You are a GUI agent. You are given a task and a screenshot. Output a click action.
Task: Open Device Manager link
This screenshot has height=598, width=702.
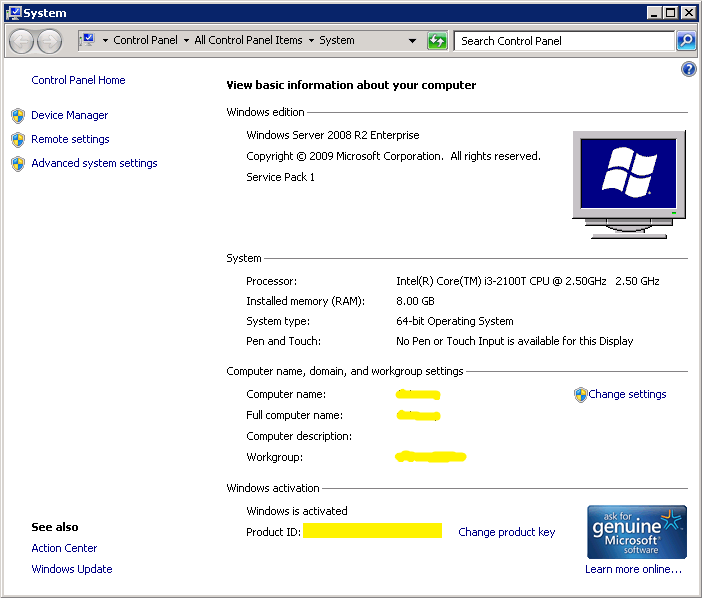tap(69, 115)
